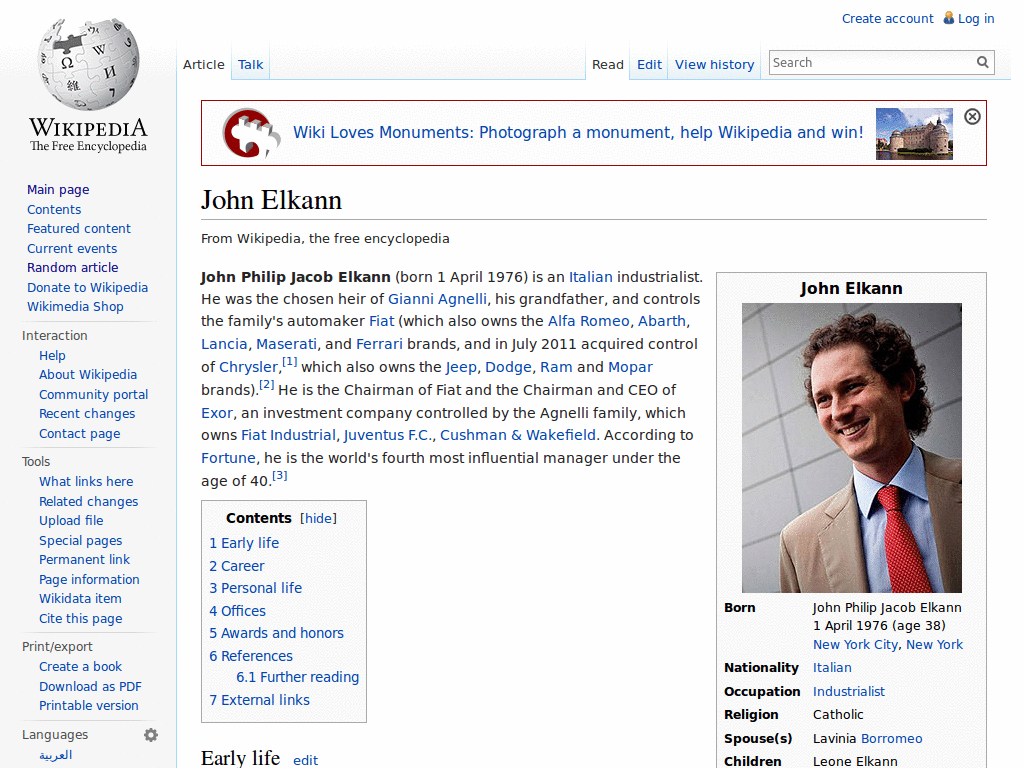Open What links here tool
The height and width of the screenshot is (768, 1024).
(86, 481)
